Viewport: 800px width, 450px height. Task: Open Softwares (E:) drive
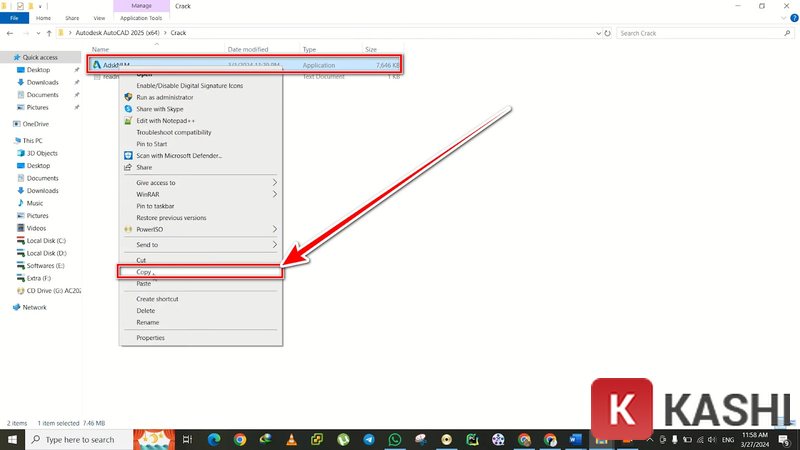tap(45, 265)
